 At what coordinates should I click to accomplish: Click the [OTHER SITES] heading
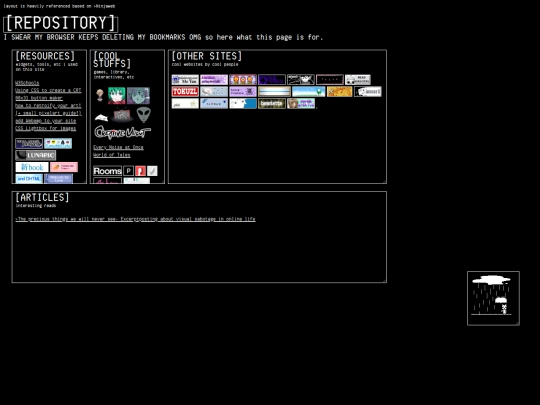(207, 56)
